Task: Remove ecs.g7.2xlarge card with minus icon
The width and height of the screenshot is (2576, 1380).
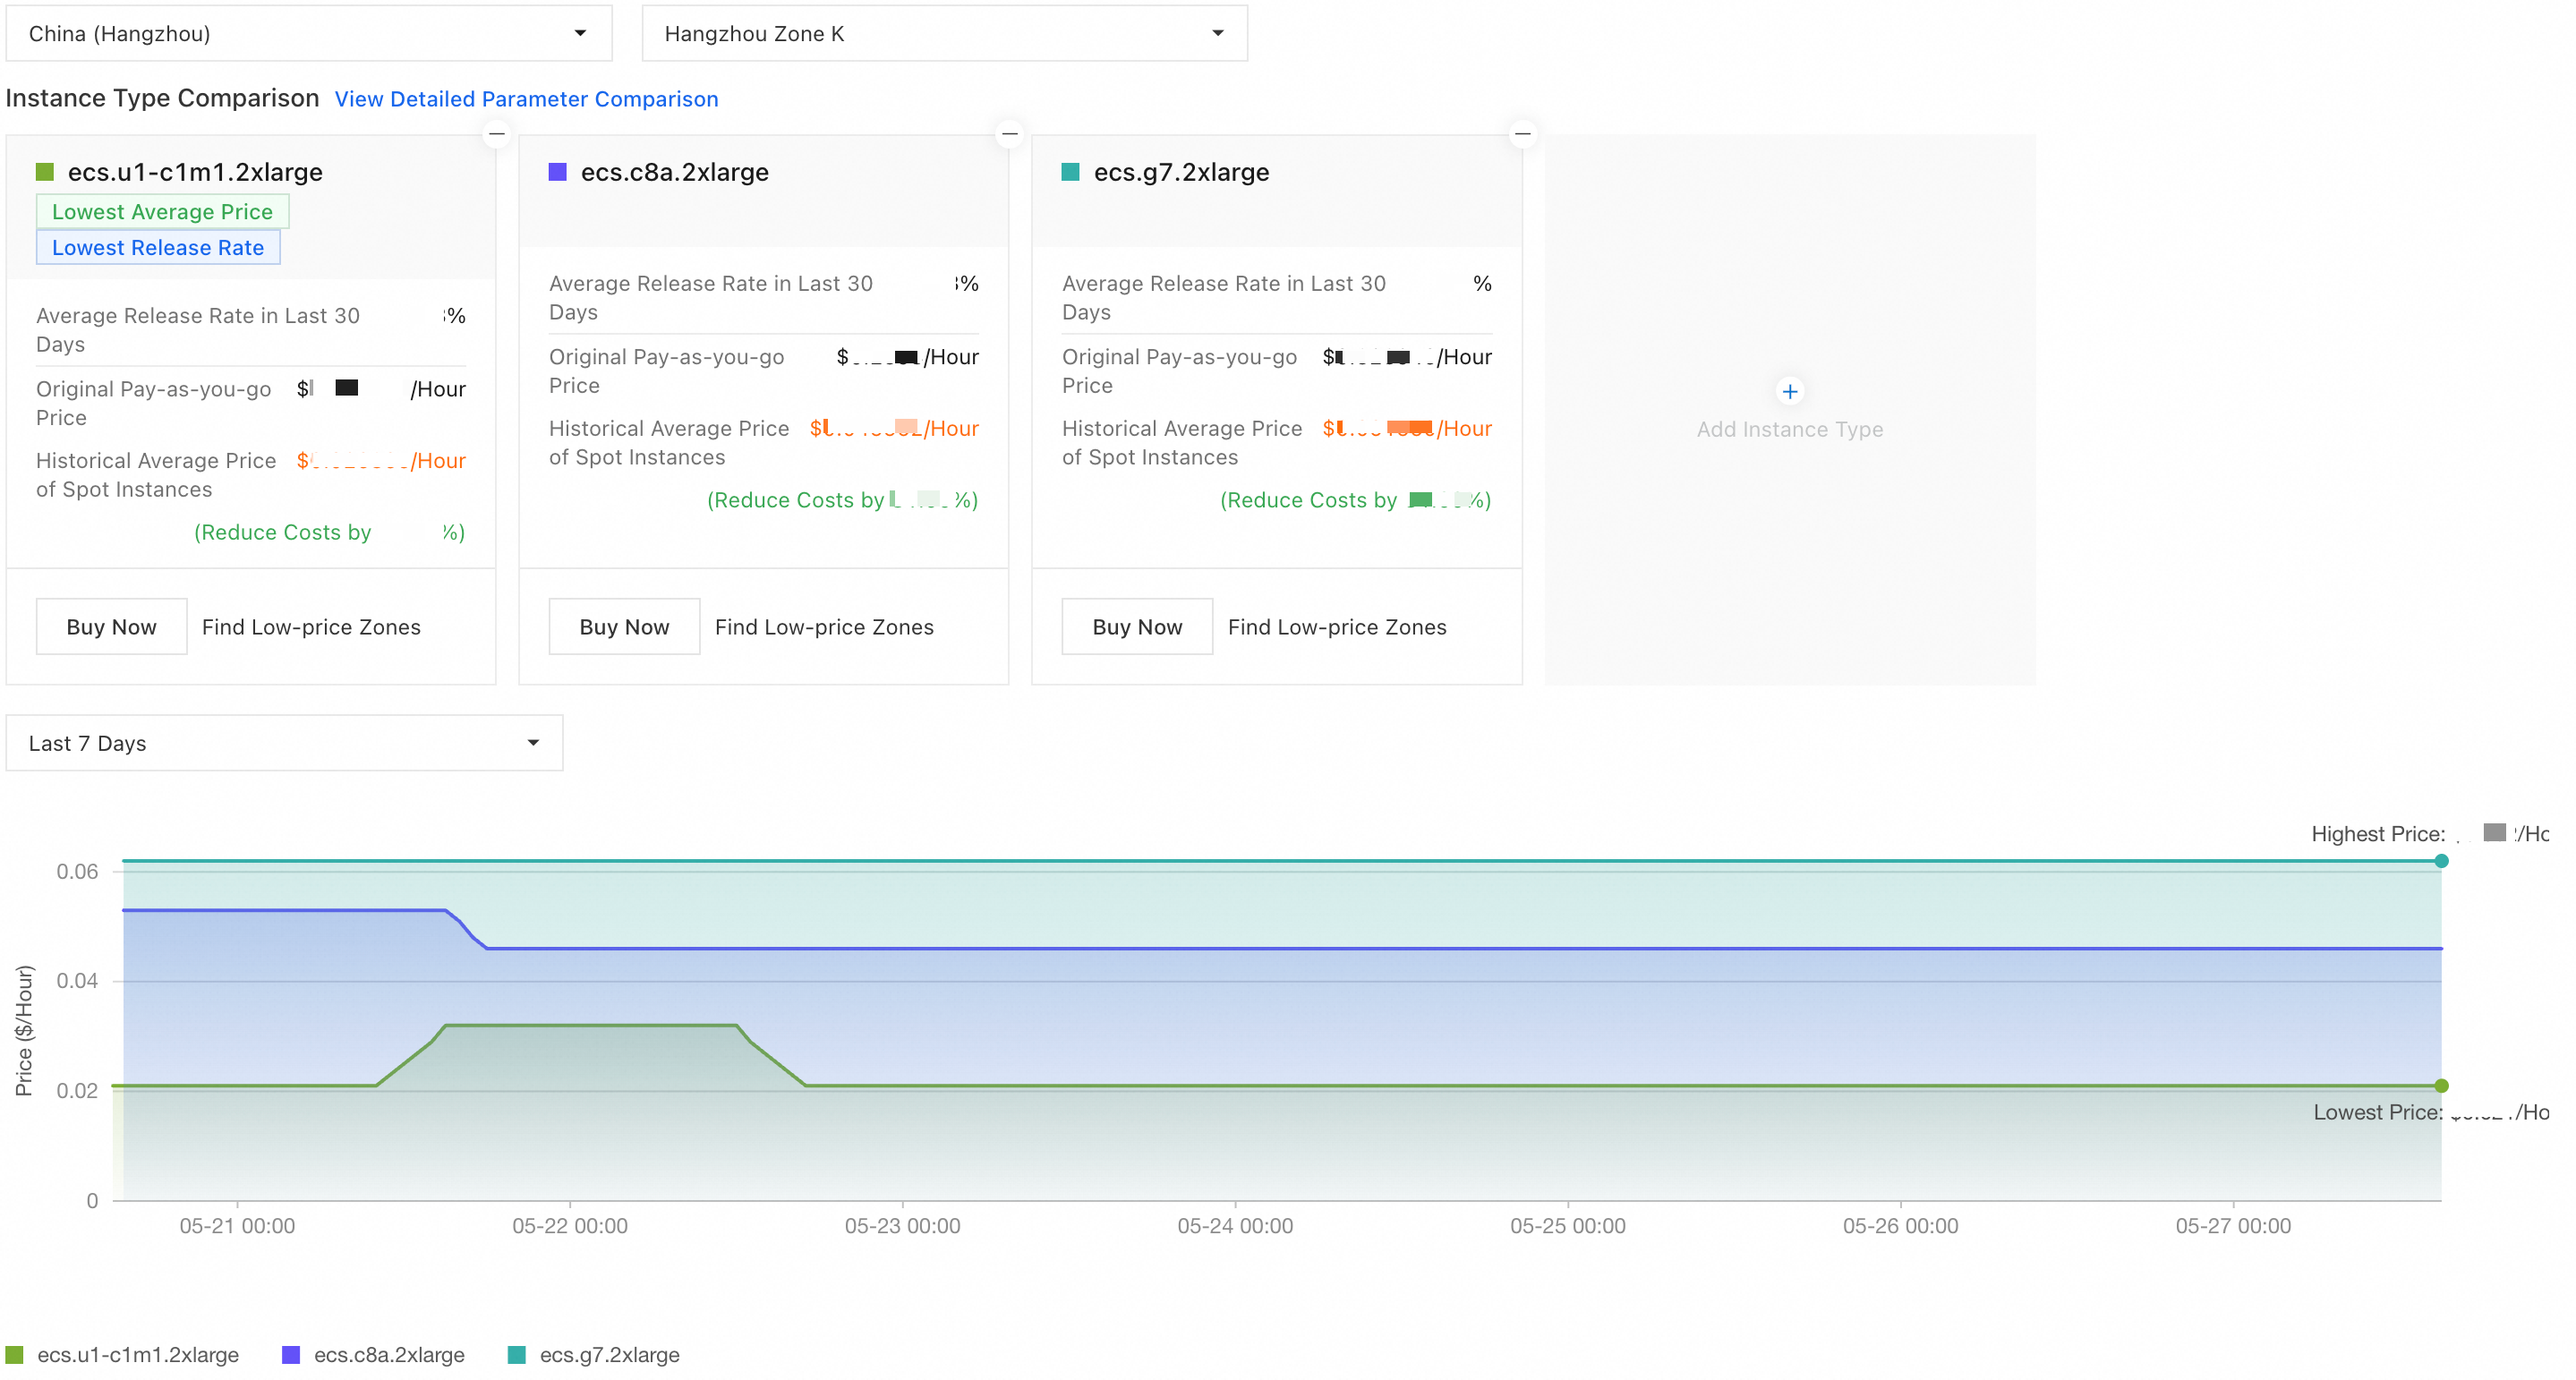Action: 1523,133
